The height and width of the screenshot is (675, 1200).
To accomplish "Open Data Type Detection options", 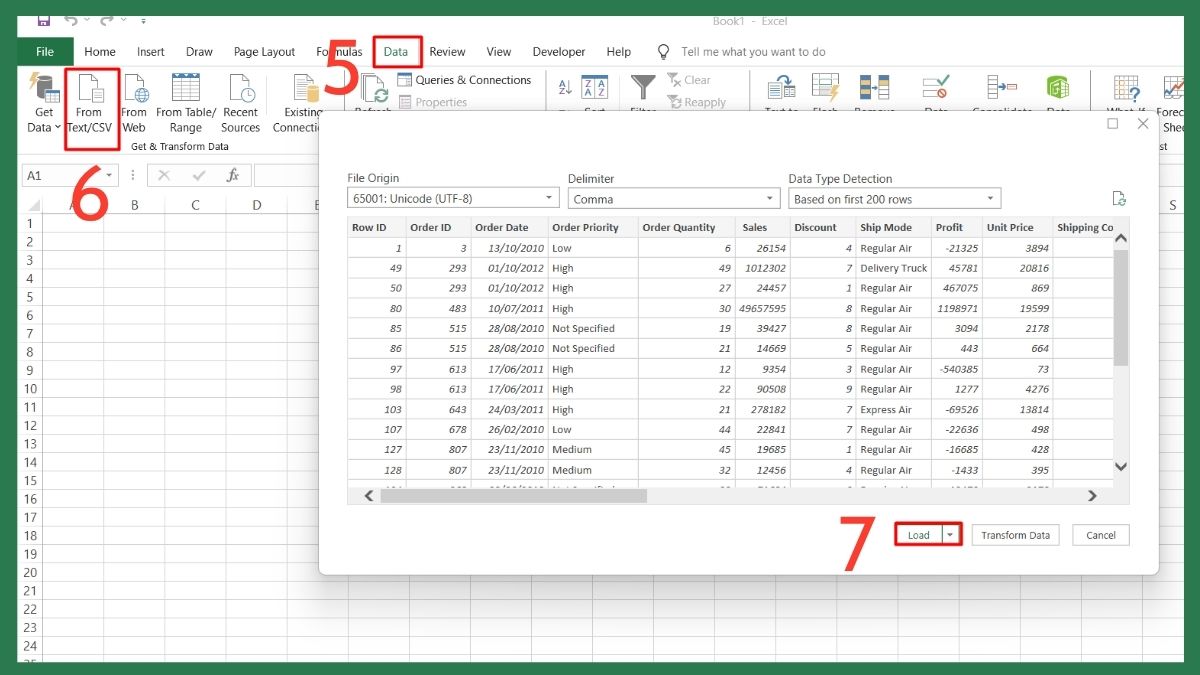I will coord(895,197).
